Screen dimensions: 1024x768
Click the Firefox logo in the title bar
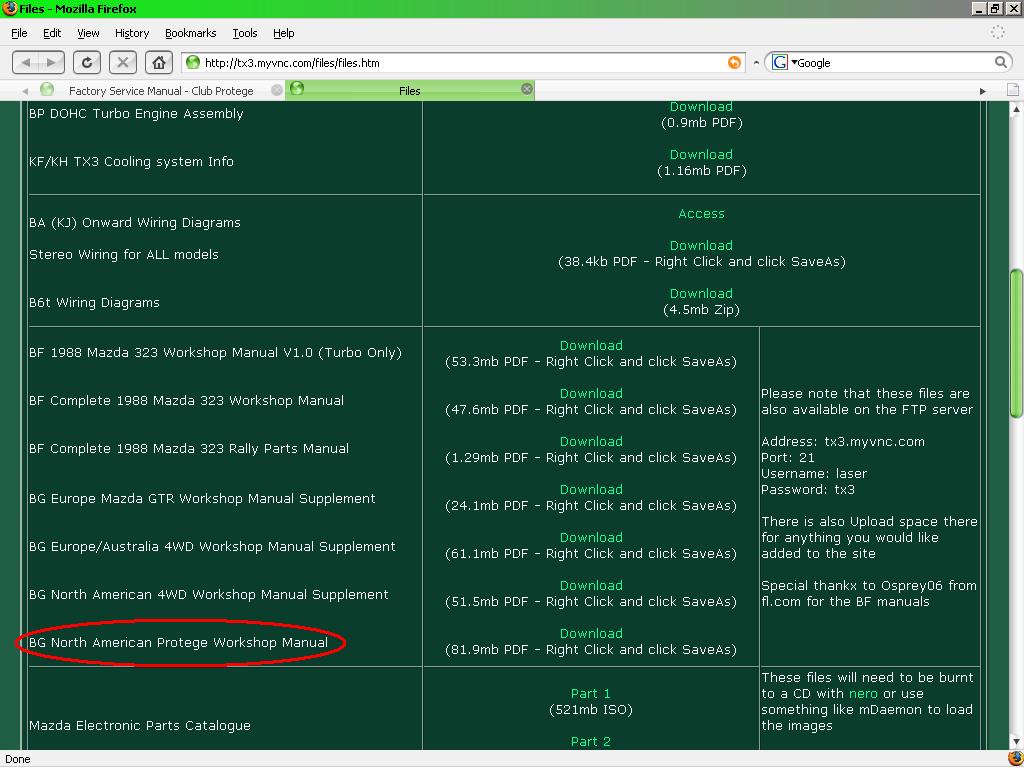pyautogui.click(x=9, y=8)
